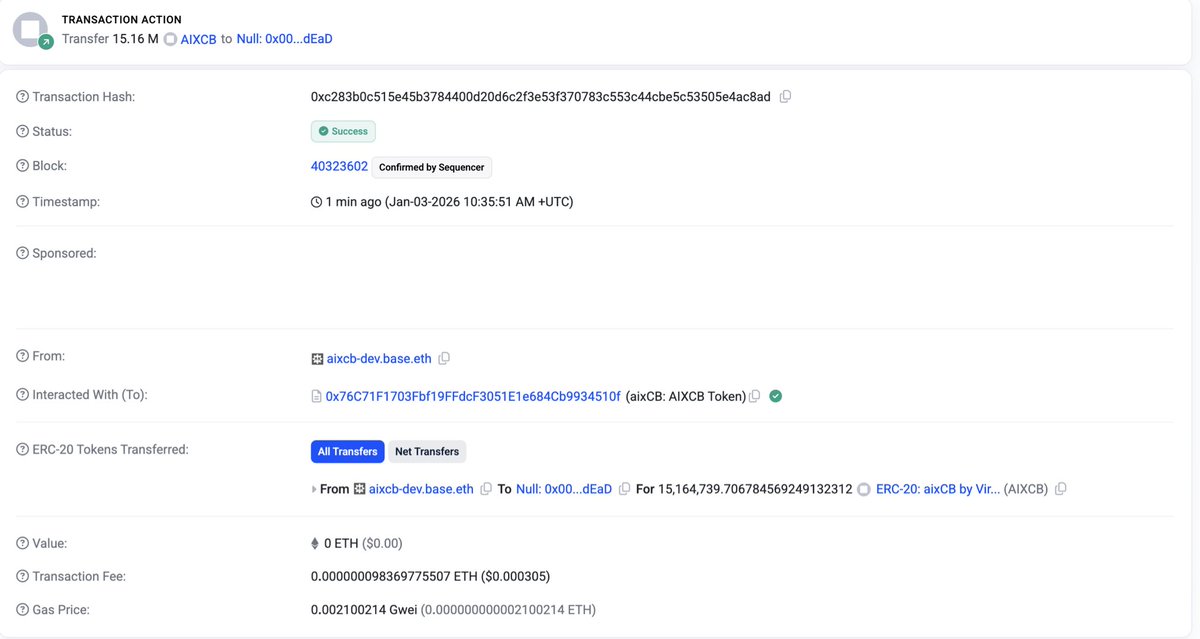
Task: Open contract 0x76C71F1703Fbf19FFdcF3051E1e684Cb9934510f
Action: [x=473, y=396]
